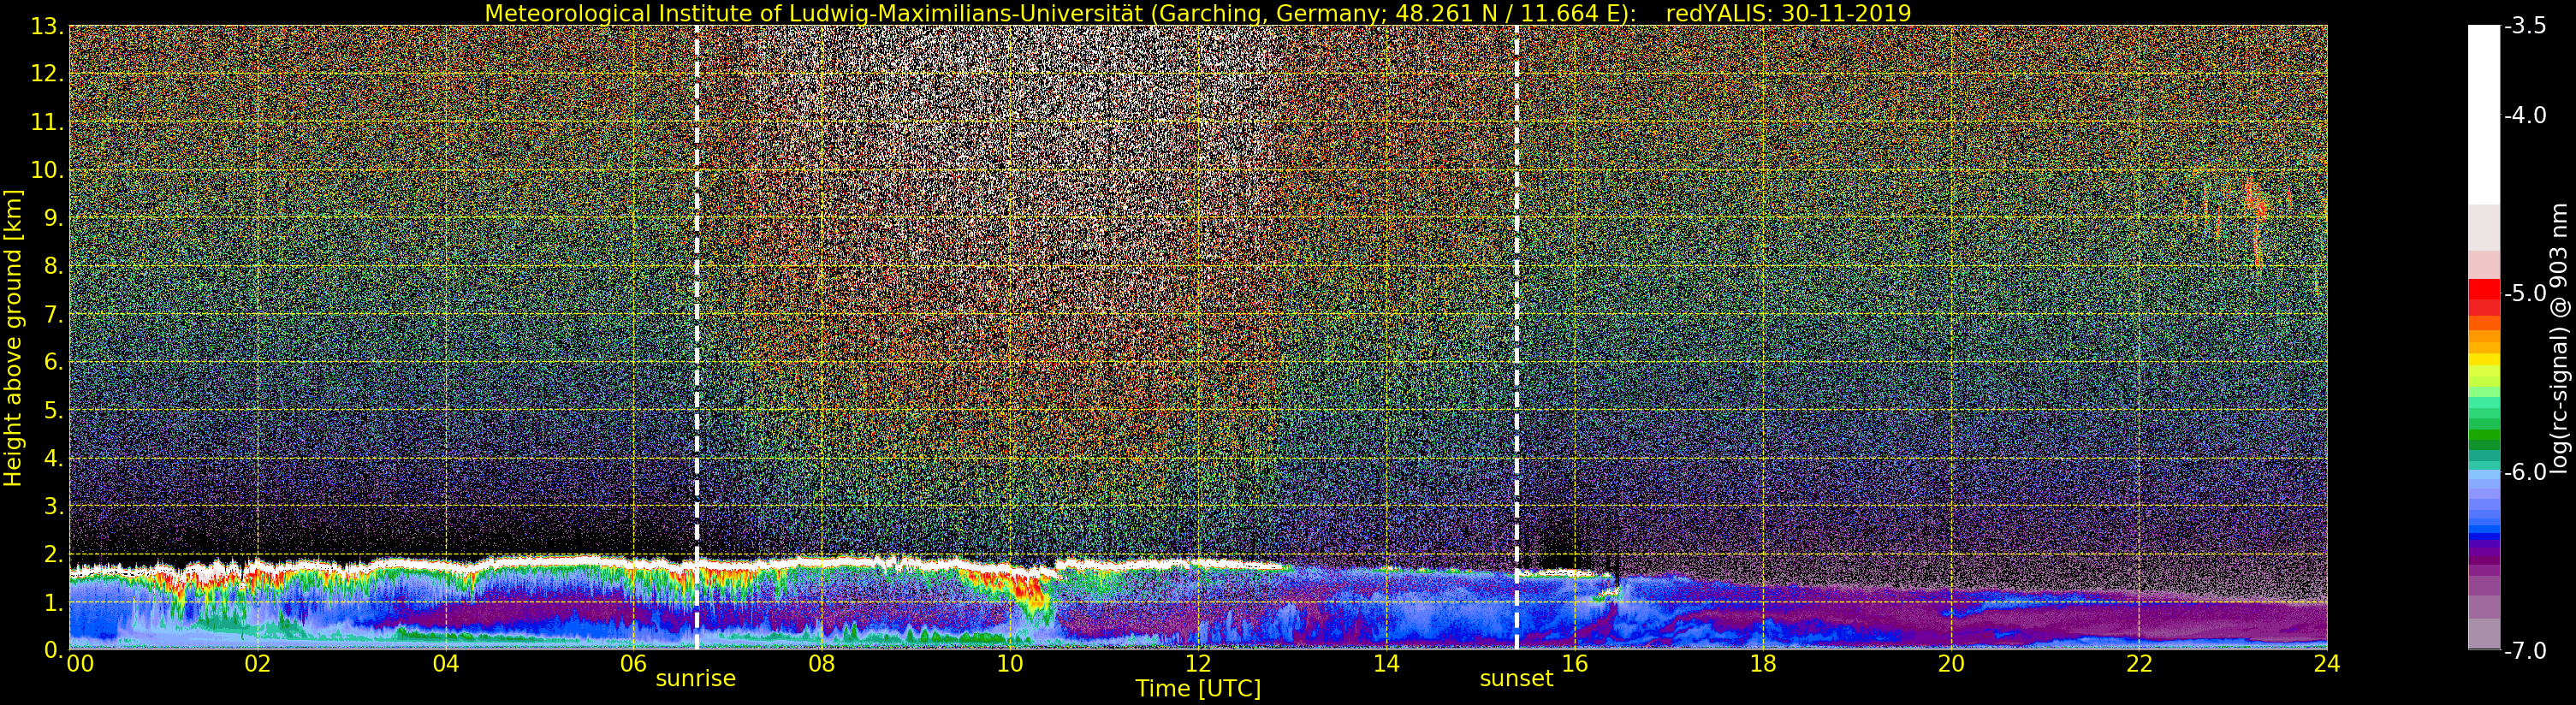Click time axis tick label 10
Viewport: 2576px width, 705px height.
[x=1010, y=664]
